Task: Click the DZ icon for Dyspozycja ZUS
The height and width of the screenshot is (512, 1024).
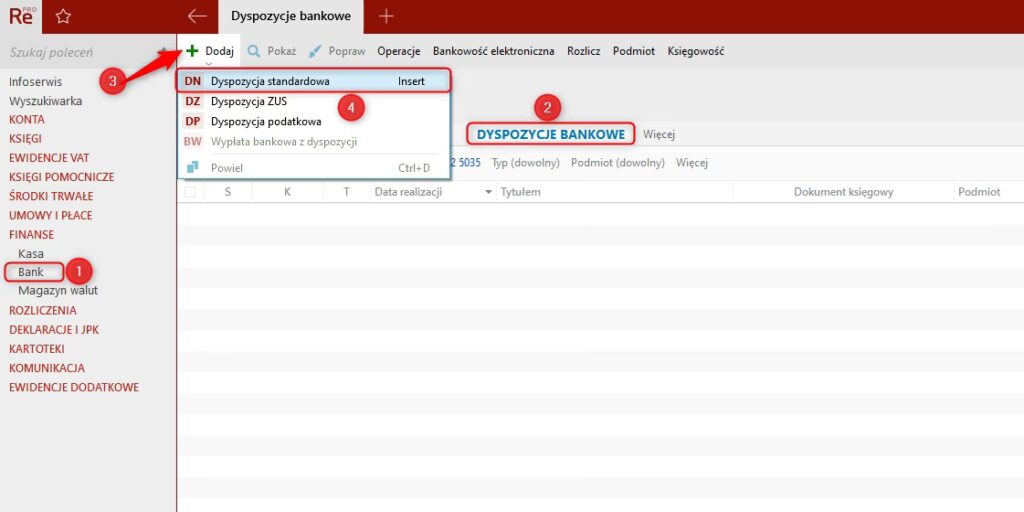Action: click(193, 101)
